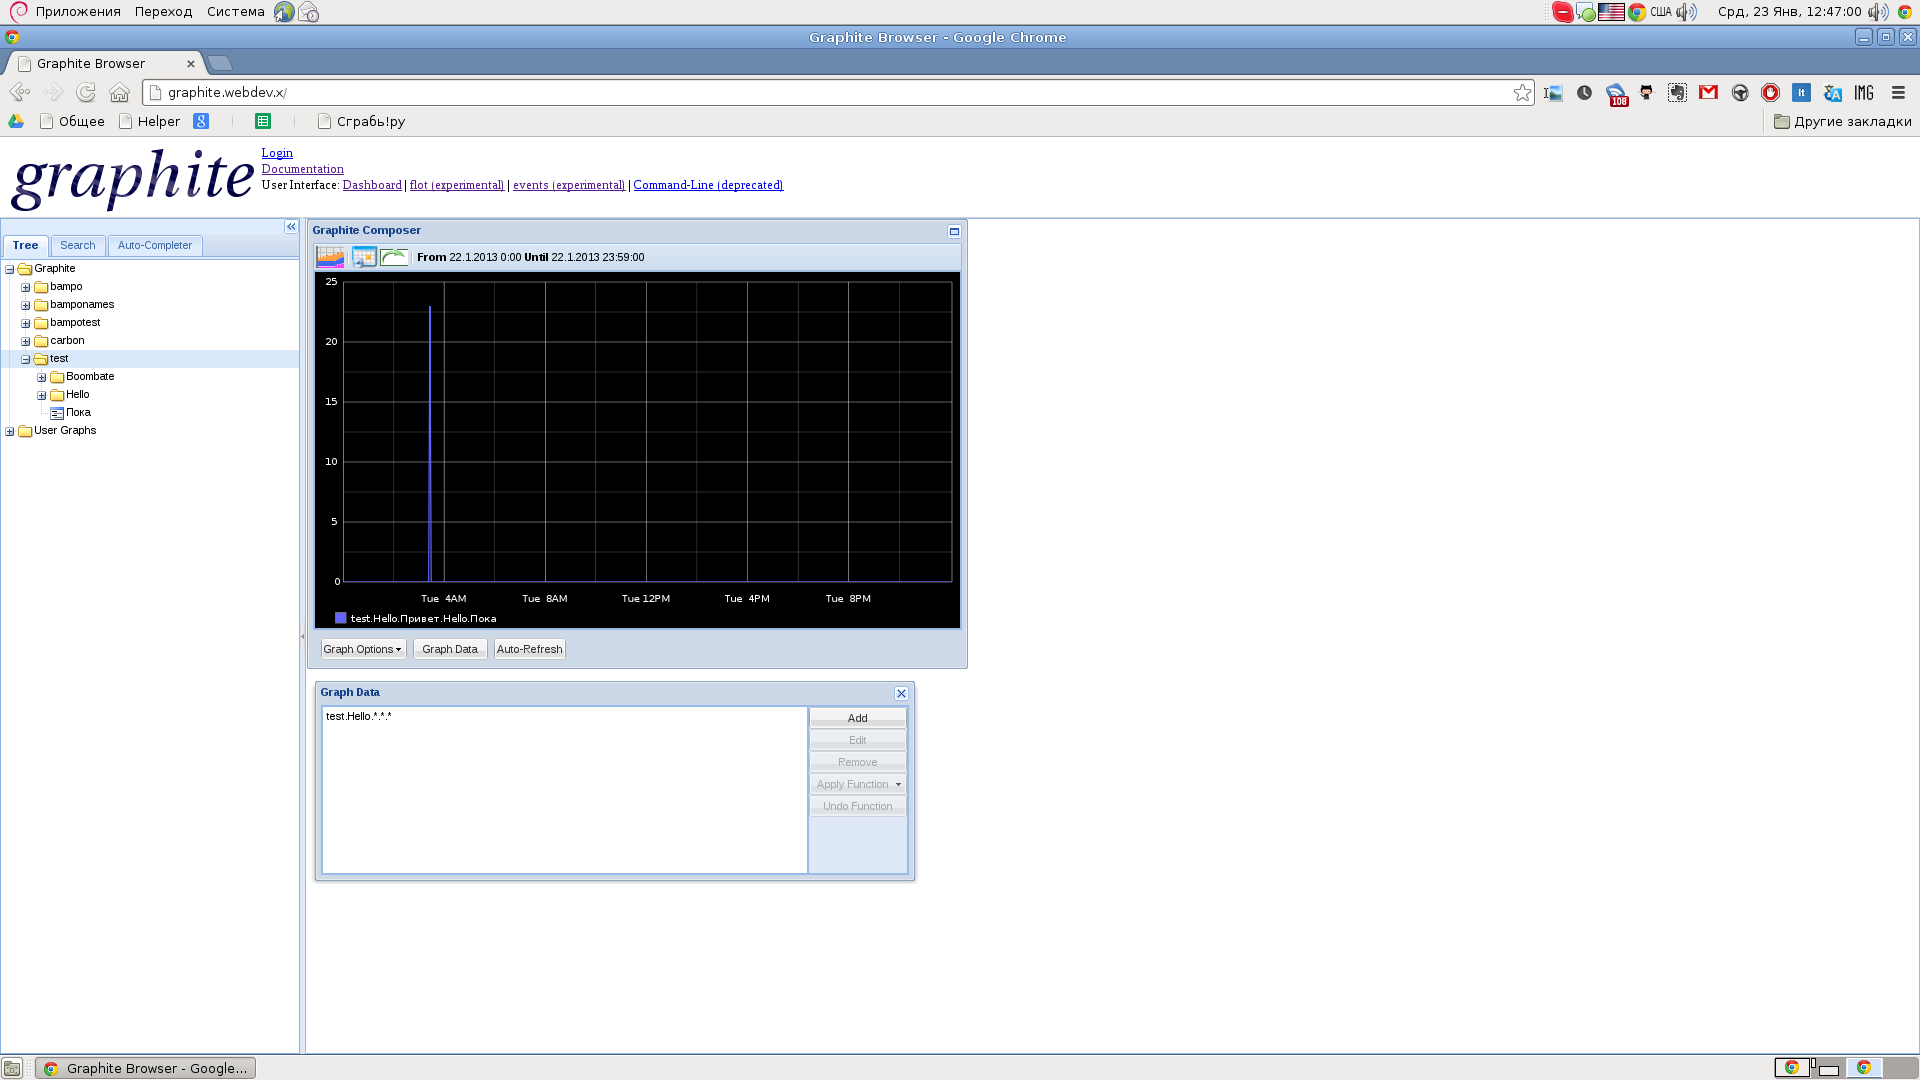Image resolution: width=1920 pixels, height=1080 pixels.
Task: Click the blue legend swatch for test.Hello.Привет.Hello.Пока
Action: click(x=341, y=618)
